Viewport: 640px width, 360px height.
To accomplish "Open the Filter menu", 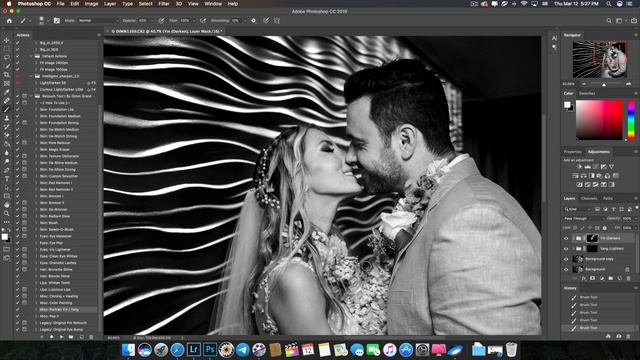I will coord(164,4).
